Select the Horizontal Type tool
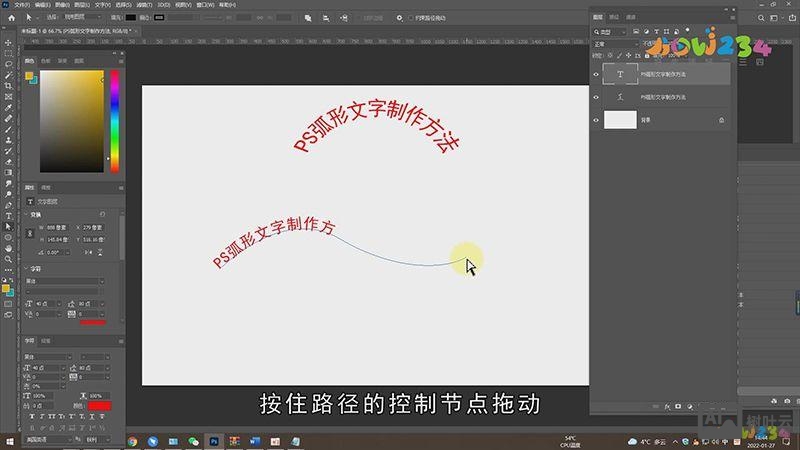This screenshot has width=800, height=450. coord(8,216)
